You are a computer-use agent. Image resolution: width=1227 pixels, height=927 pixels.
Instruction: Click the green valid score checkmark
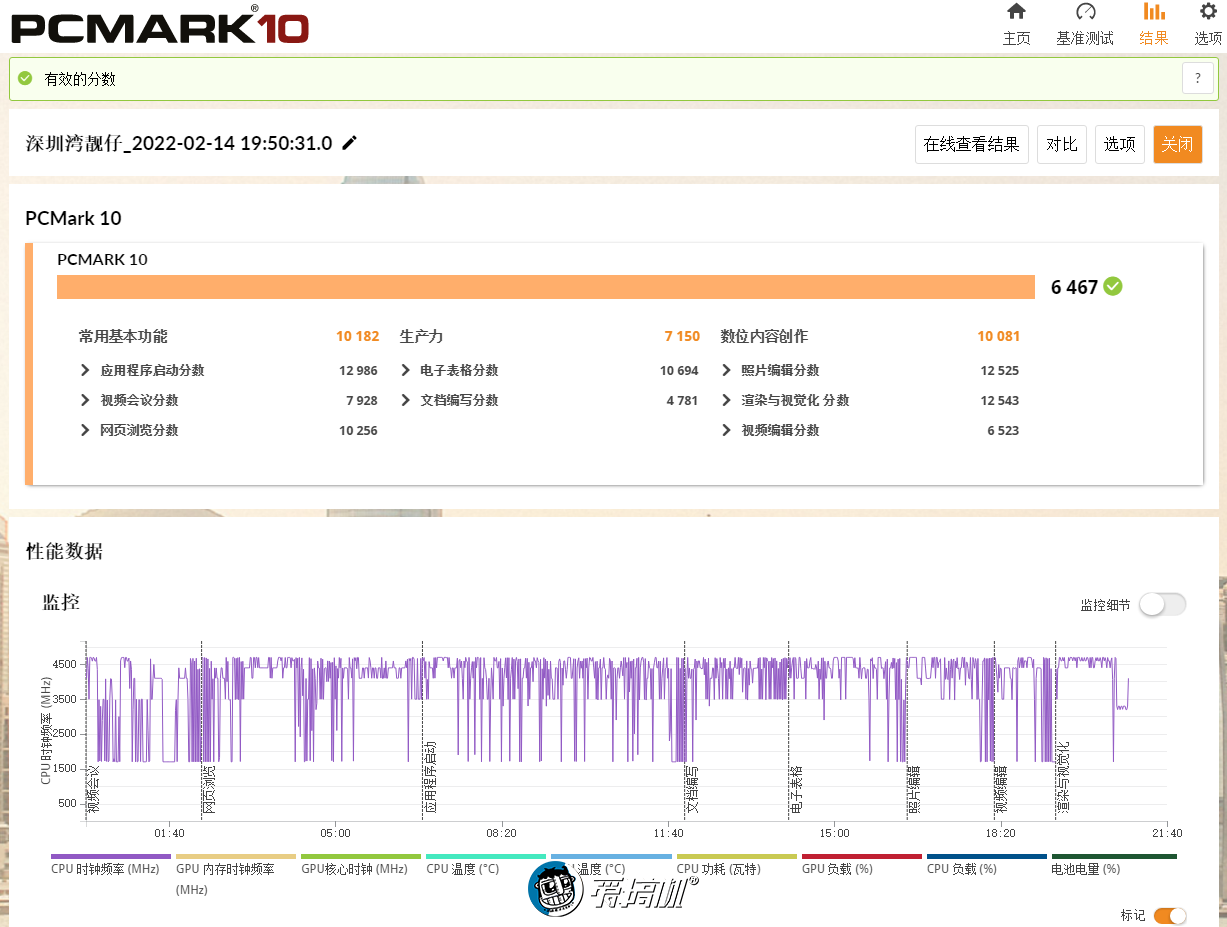click(1113, 287)
